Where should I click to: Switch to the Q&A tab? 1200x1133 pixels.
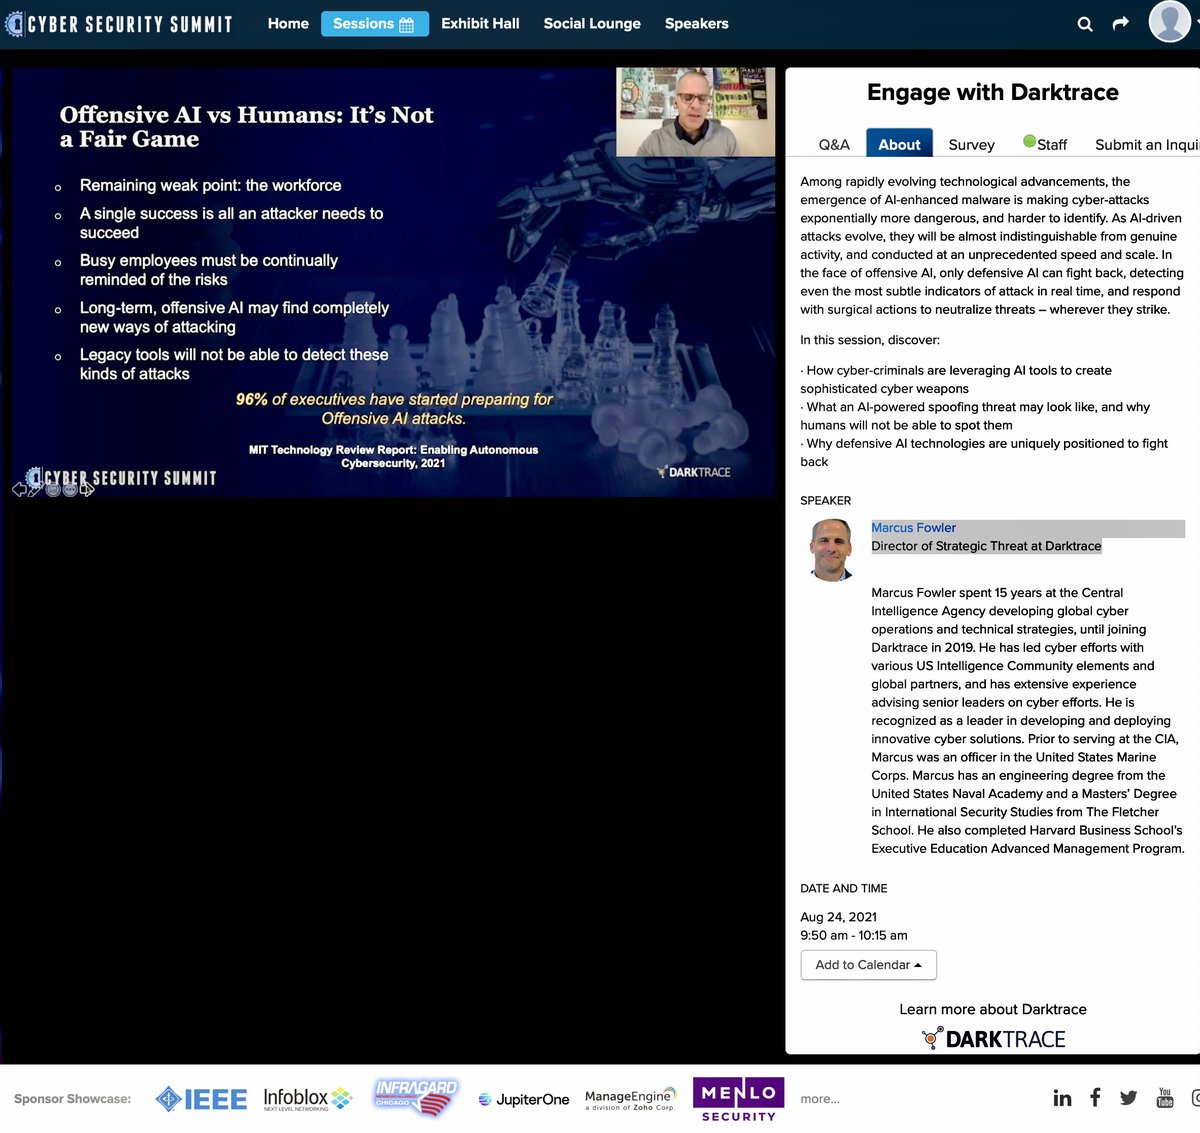pos(834,144)
